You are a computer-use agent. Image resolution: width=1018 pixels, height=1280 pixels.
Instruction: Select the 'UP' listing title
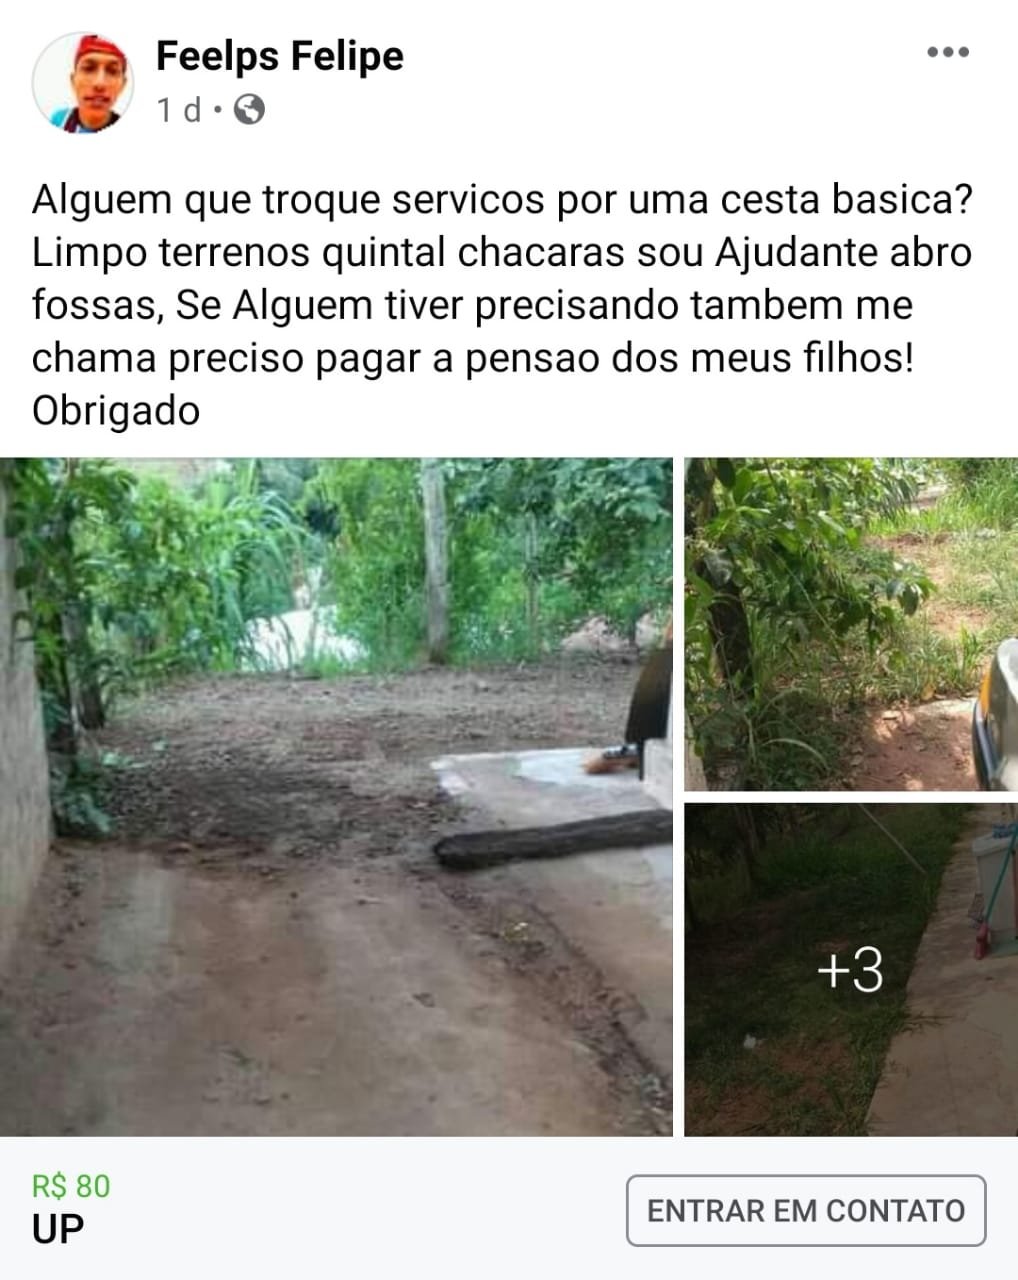pos(58,1229)
